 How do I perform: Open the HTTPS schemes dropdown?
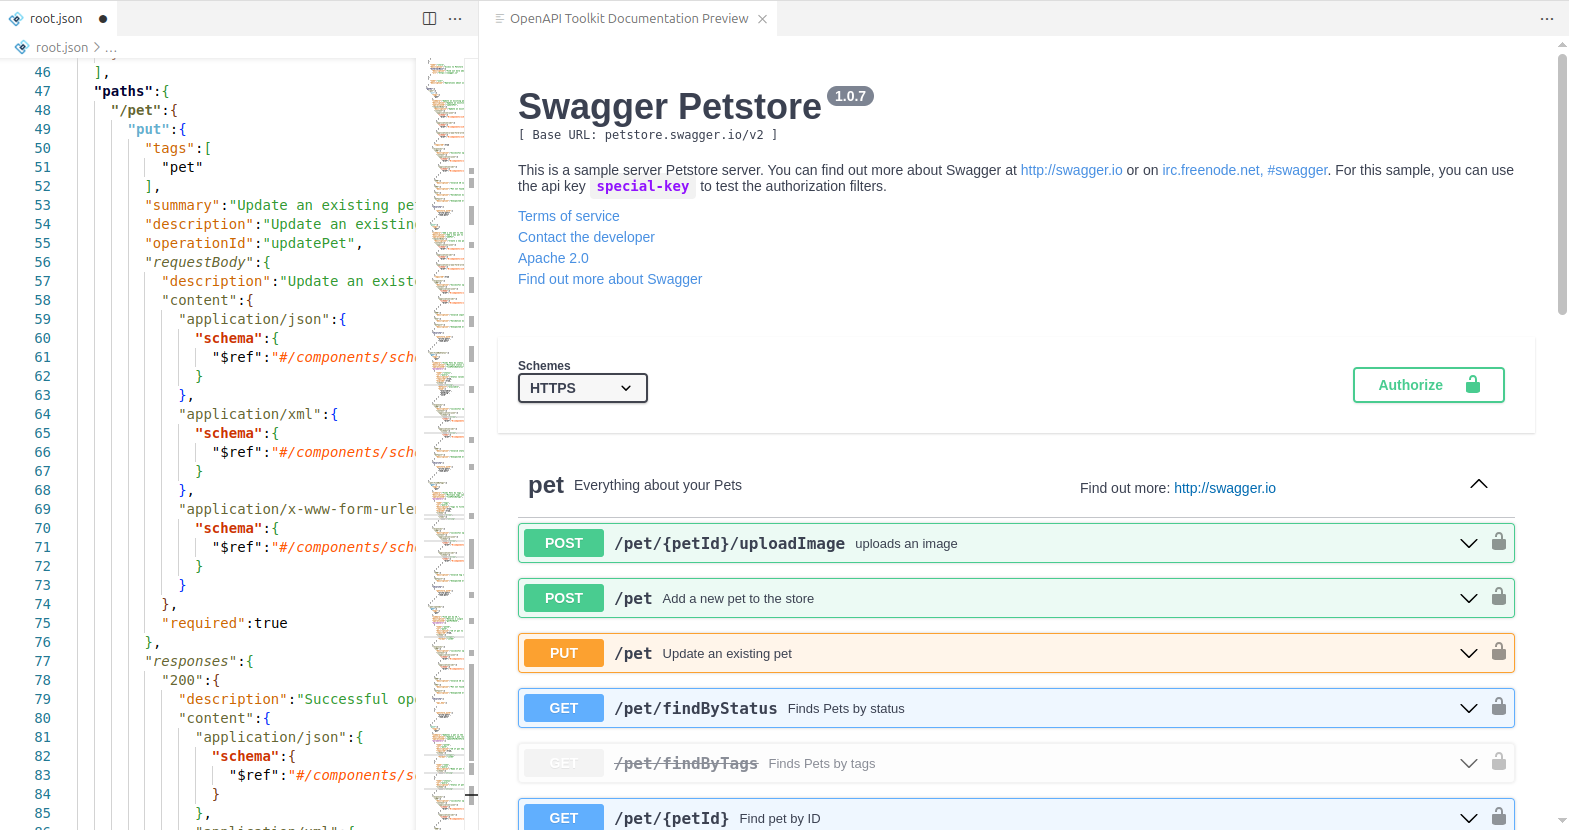coord(583,388)
